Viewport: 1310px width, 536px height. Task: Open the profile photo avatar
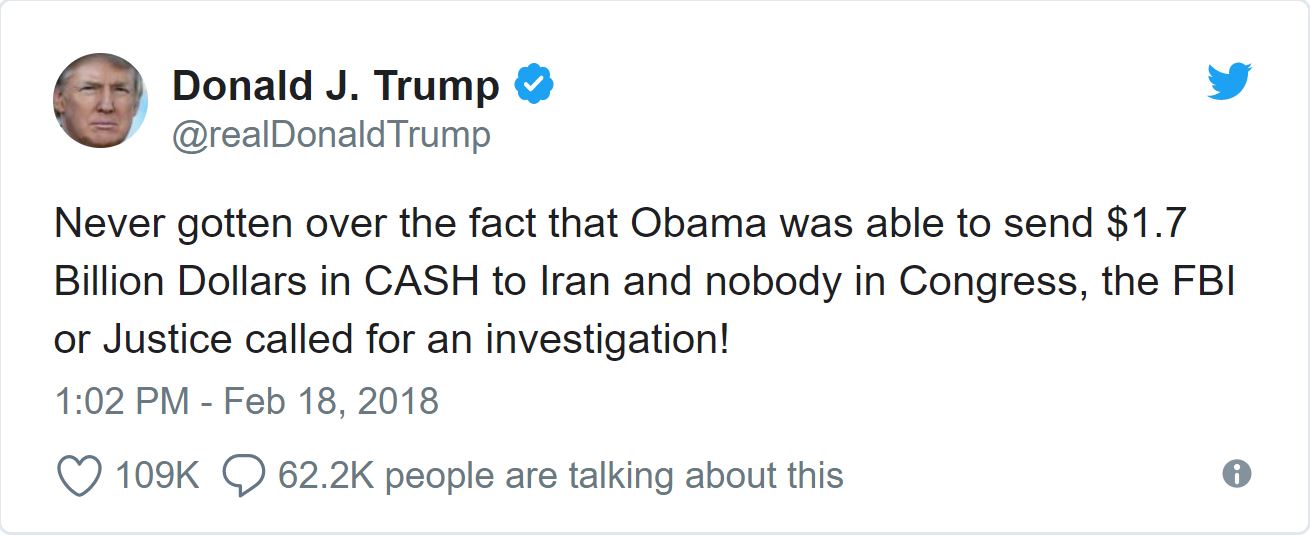click(100, 100)
